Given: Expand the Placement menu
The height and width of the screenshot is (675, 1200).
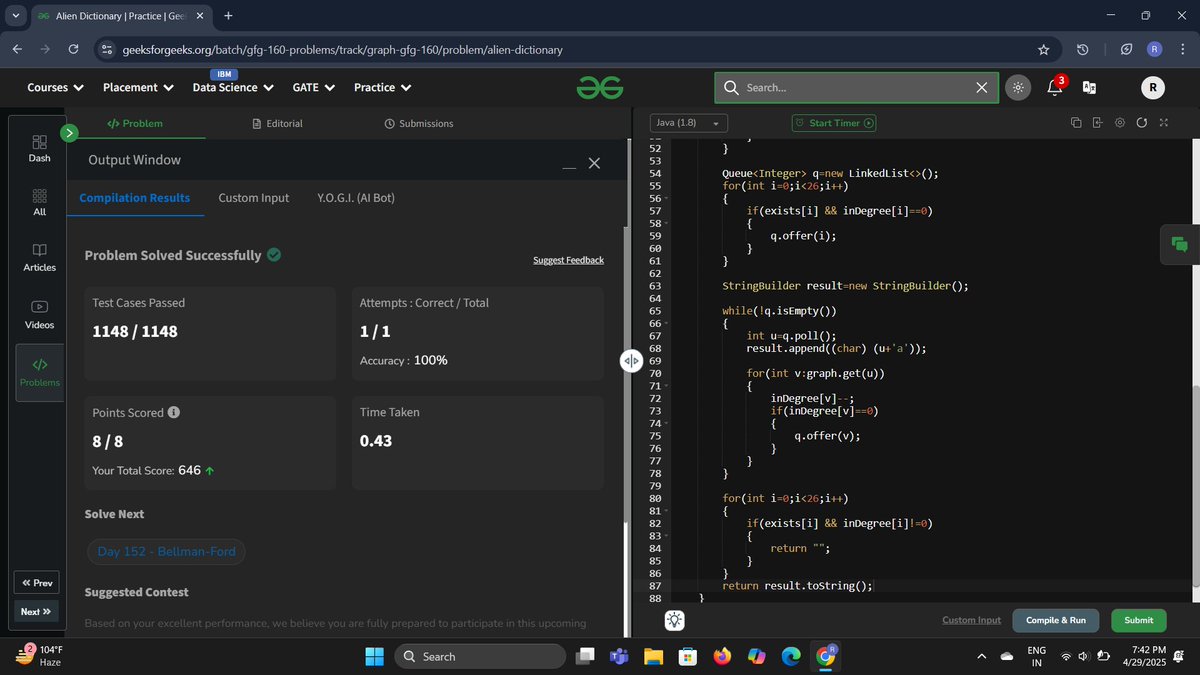Looking at the screenshot, I should (138, 88).
